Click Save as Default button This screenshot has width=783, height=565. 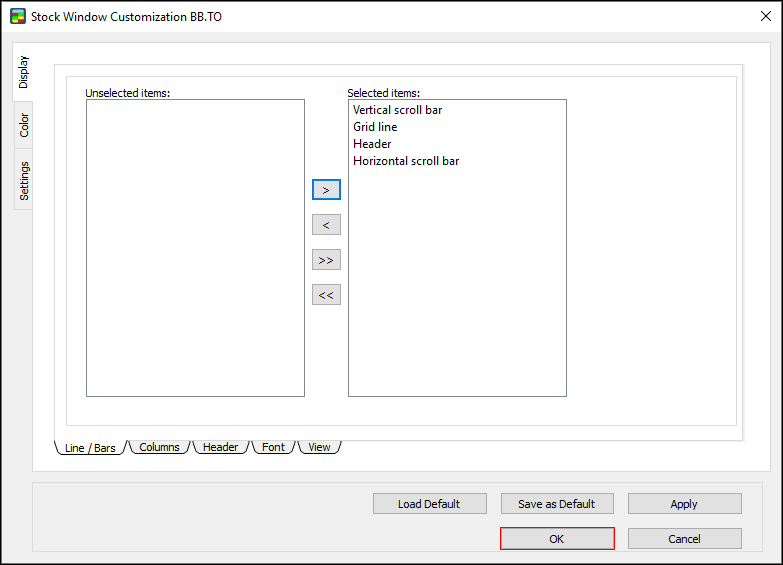[556, 504]
